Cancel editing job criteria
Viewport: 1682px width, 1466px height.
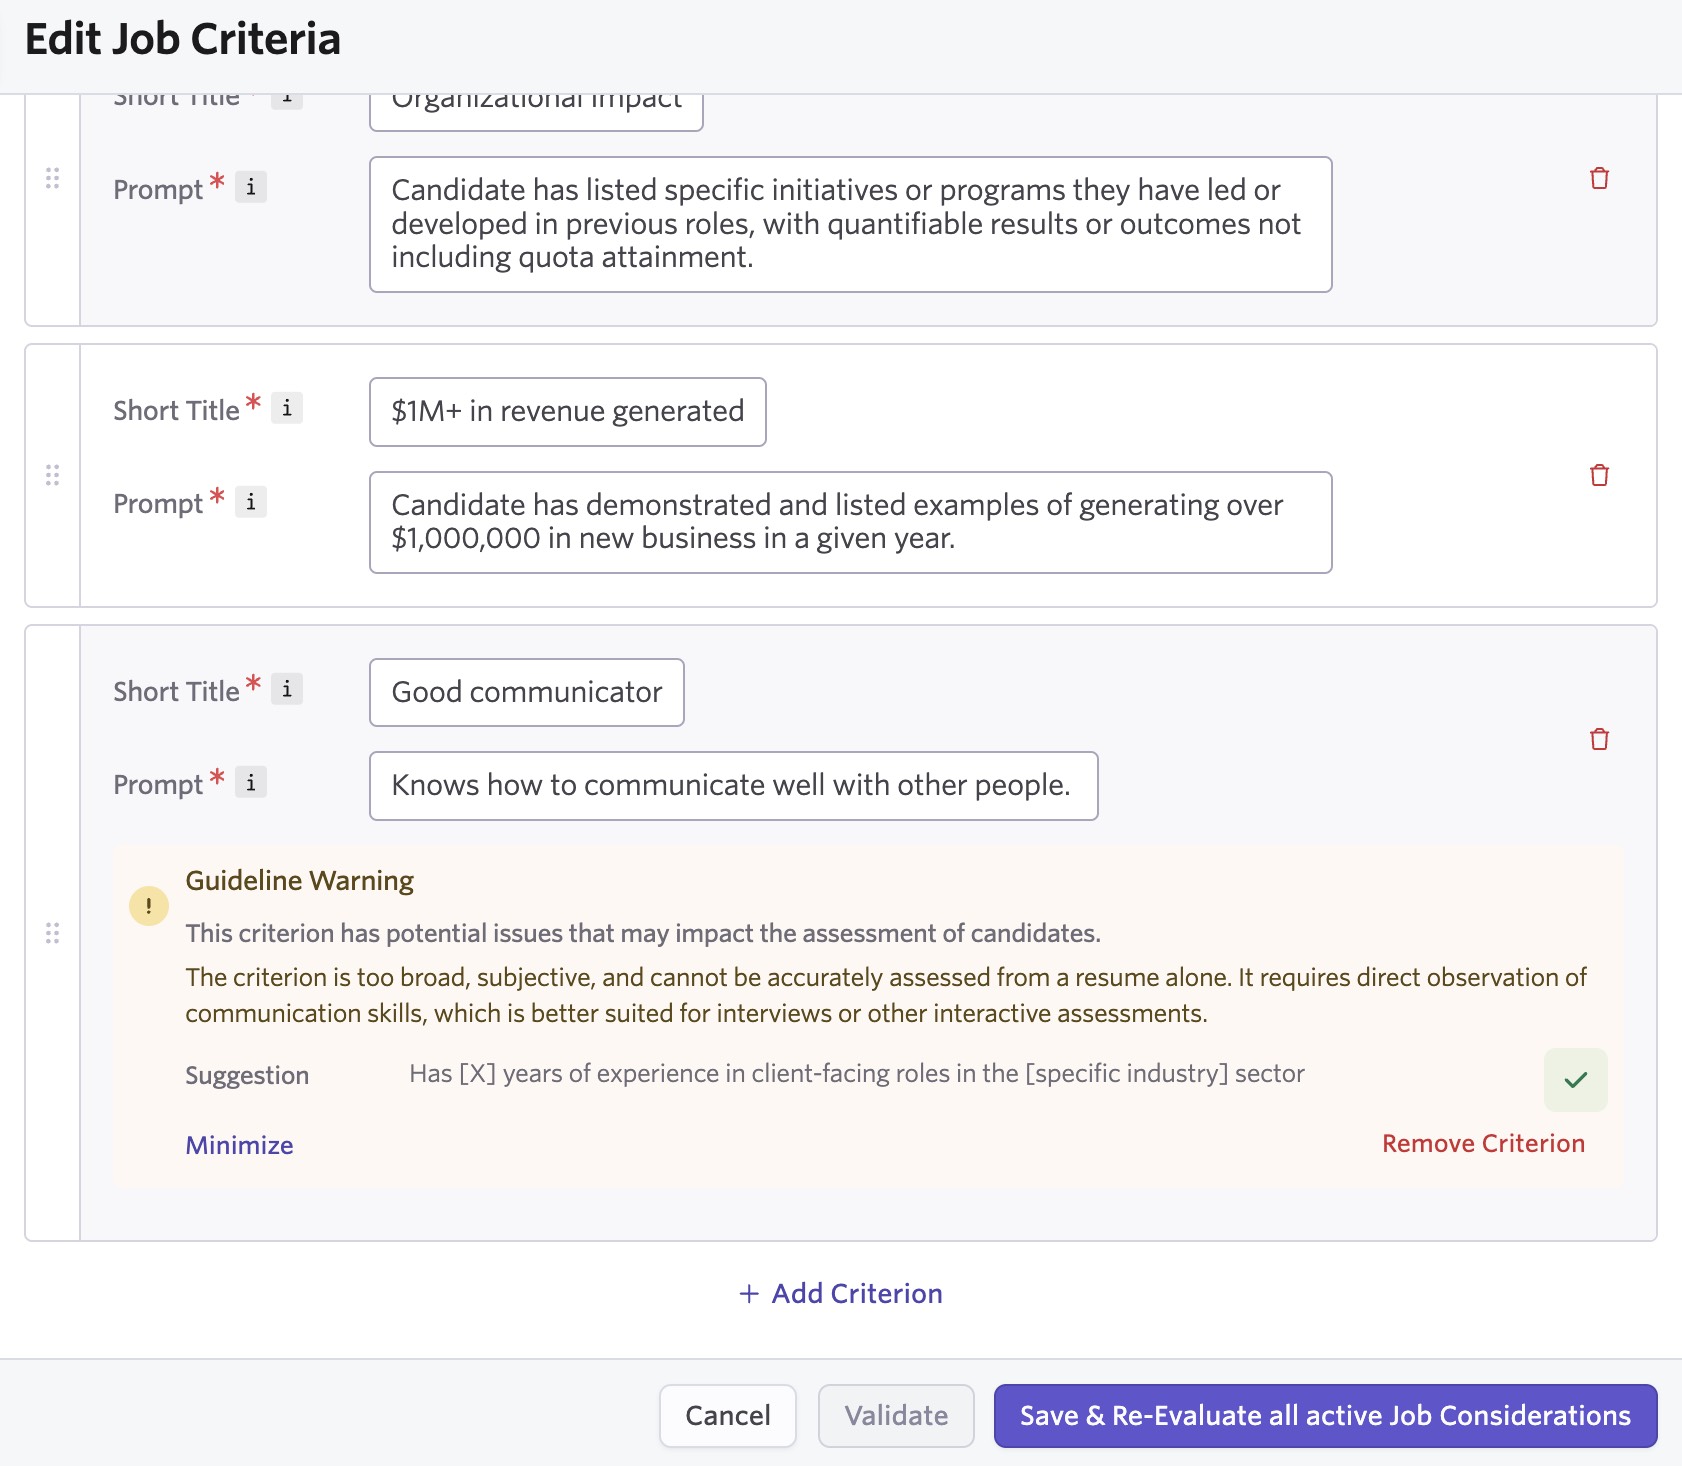727,1415
